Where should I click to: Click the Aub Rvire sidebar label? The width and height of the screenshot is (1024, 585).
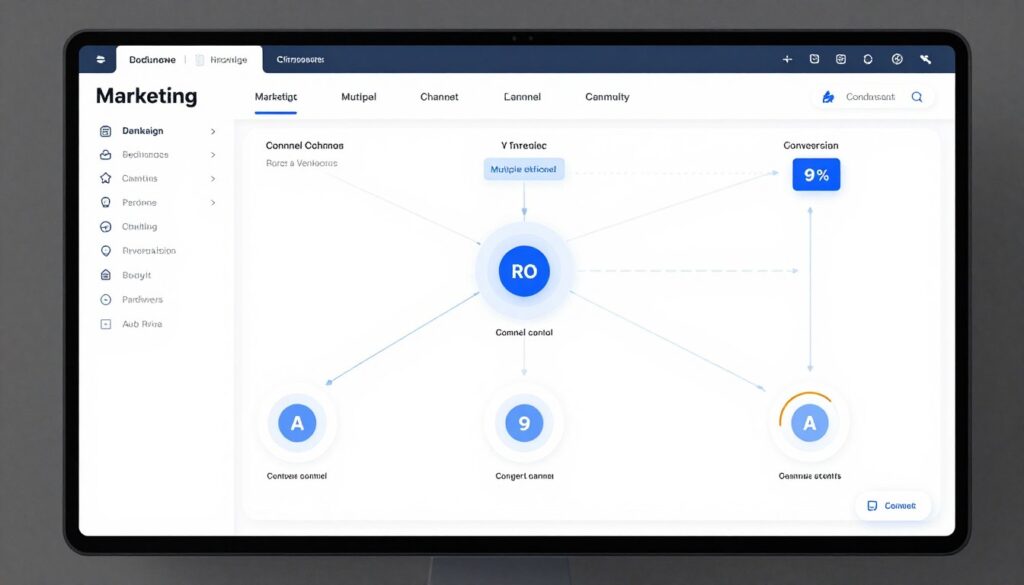click(142, 324)
